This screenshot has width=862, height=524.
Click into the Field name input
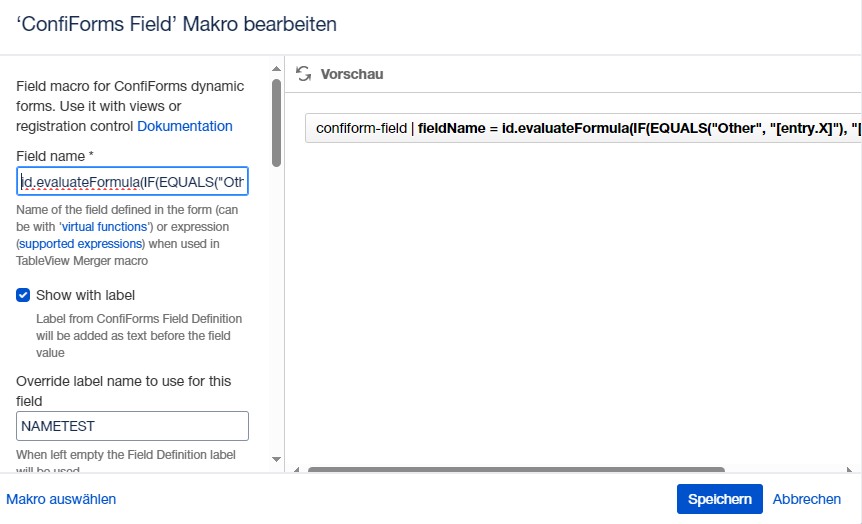[x=132, y=181]
